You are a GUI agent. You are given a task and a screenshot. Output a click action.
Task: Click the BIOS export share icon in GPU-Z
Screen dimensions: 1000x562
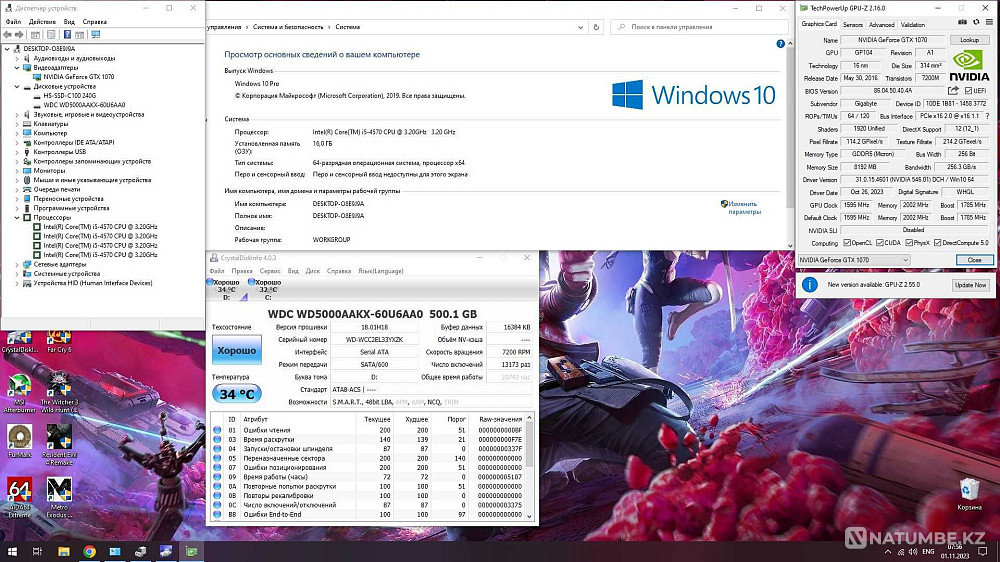tap(953, 91)
